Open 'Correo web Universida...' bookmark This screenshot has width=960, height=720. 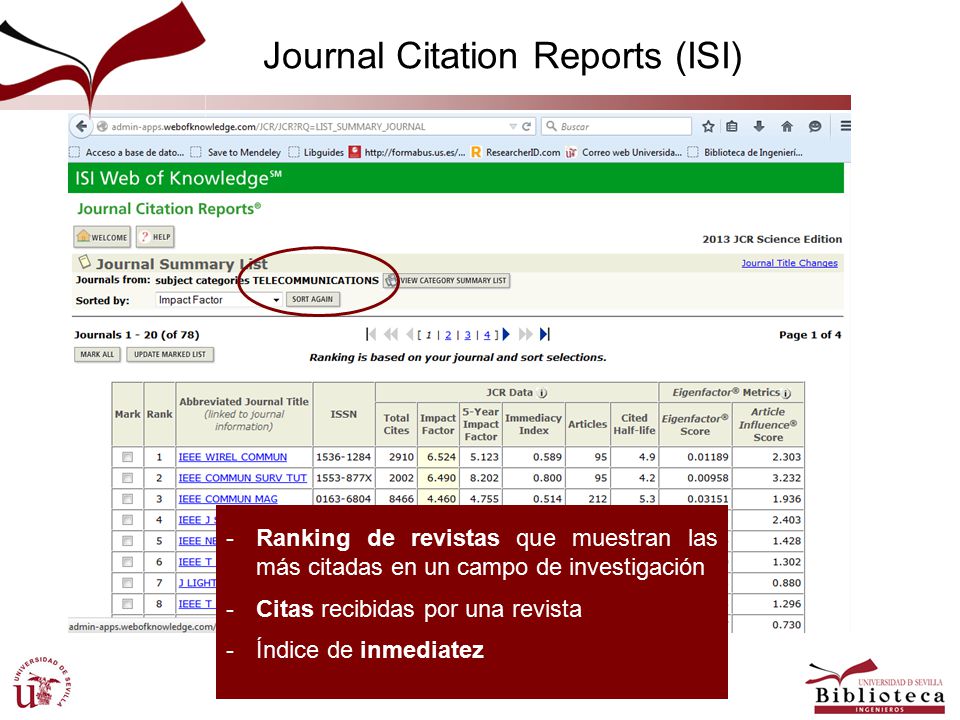point(624,152)
